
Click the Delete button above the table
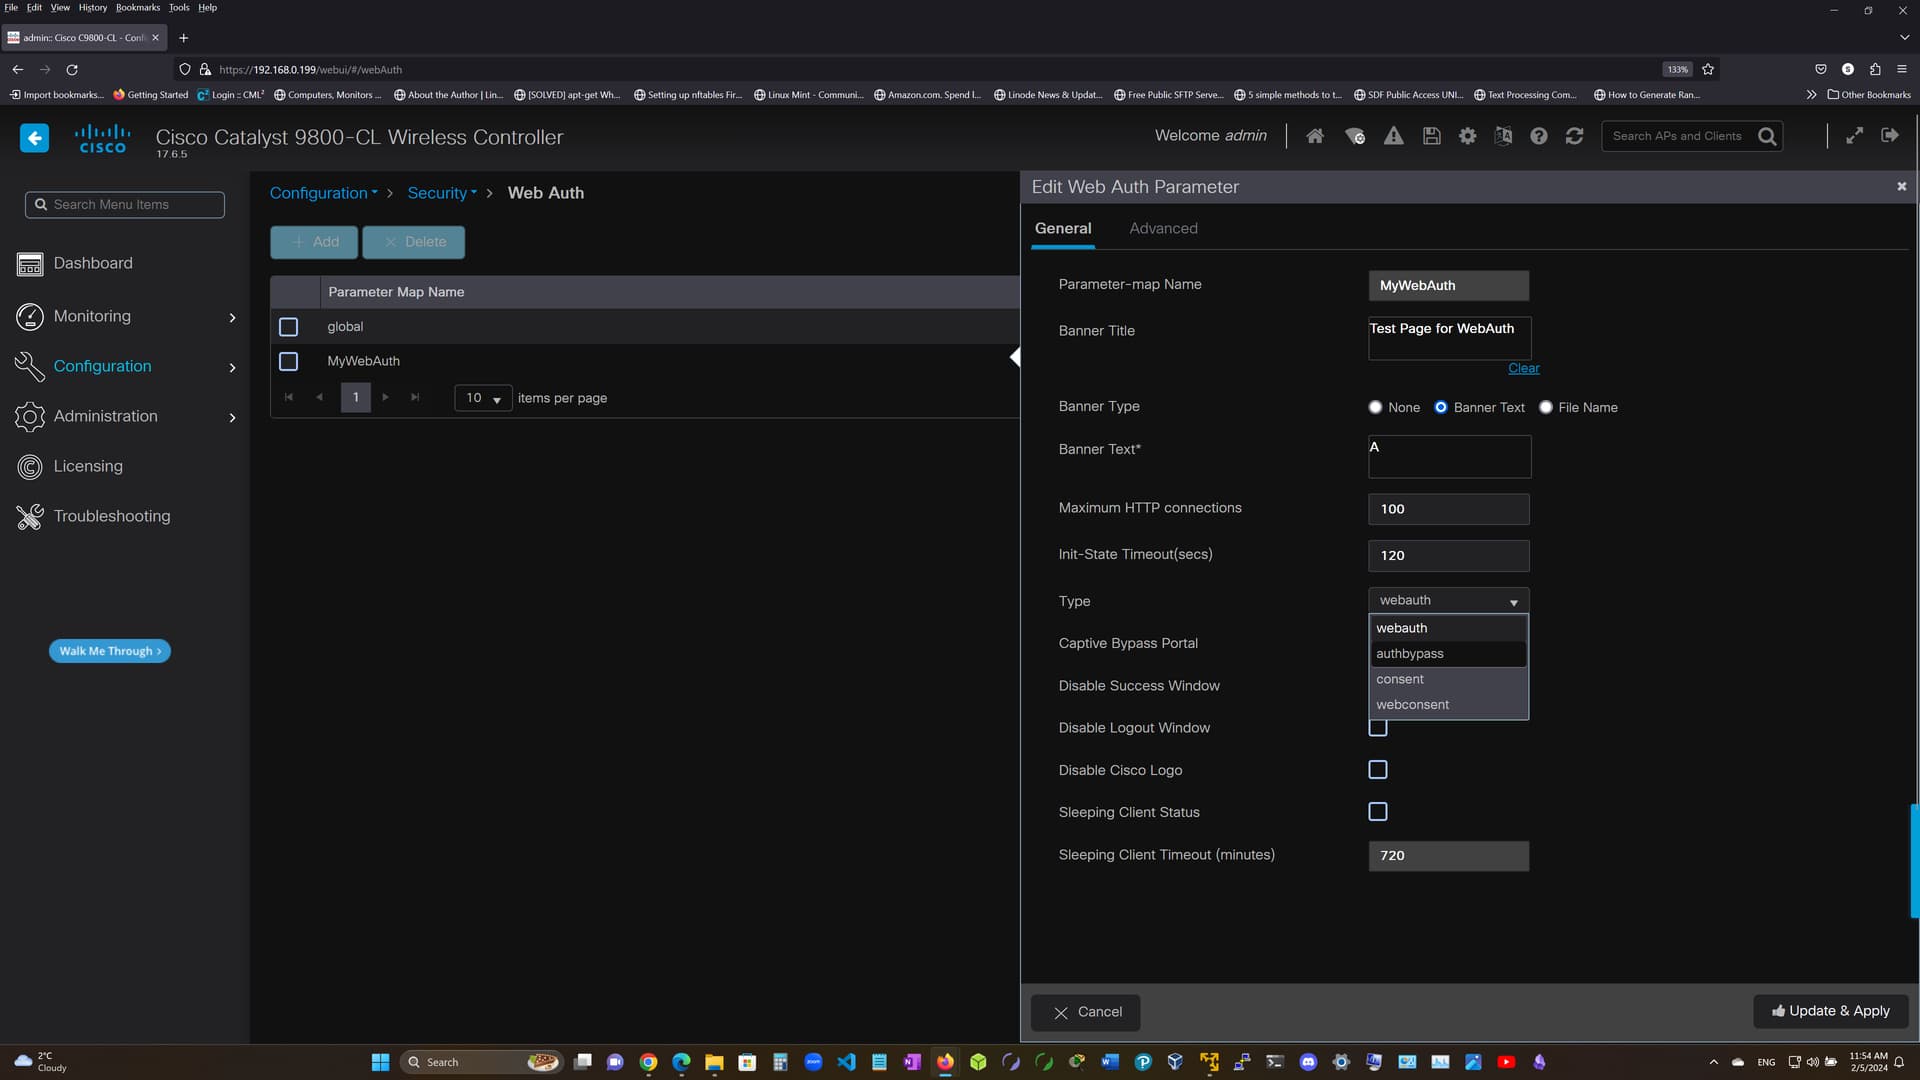[414, 242]
